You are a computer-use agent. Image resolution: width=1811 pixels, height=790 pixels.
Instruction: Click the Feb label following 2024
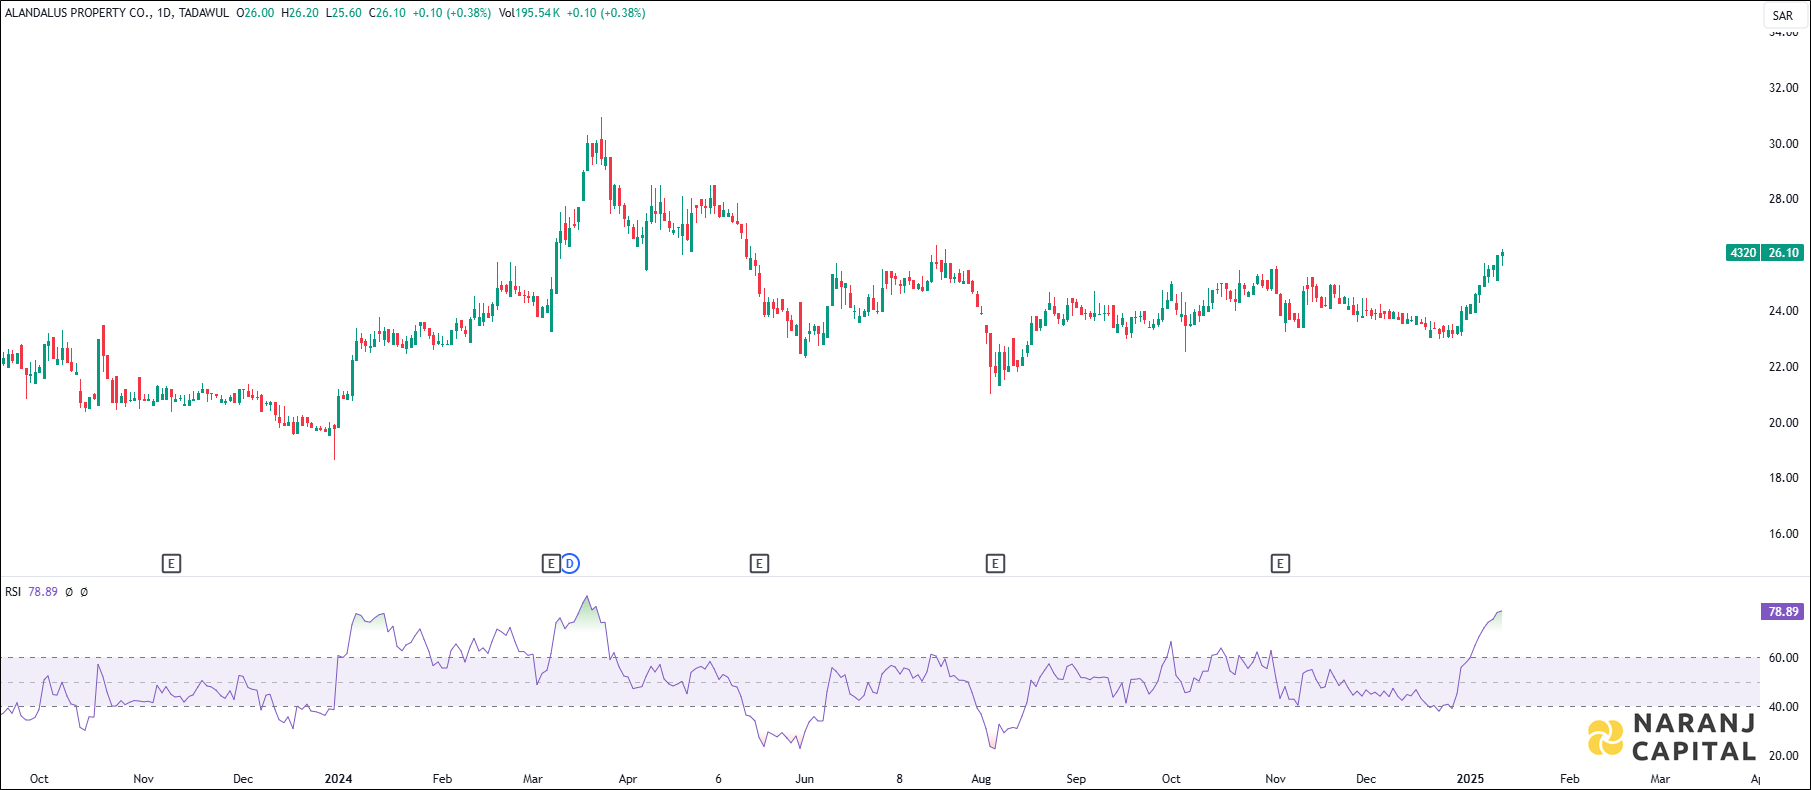click(x=442, y=779)
